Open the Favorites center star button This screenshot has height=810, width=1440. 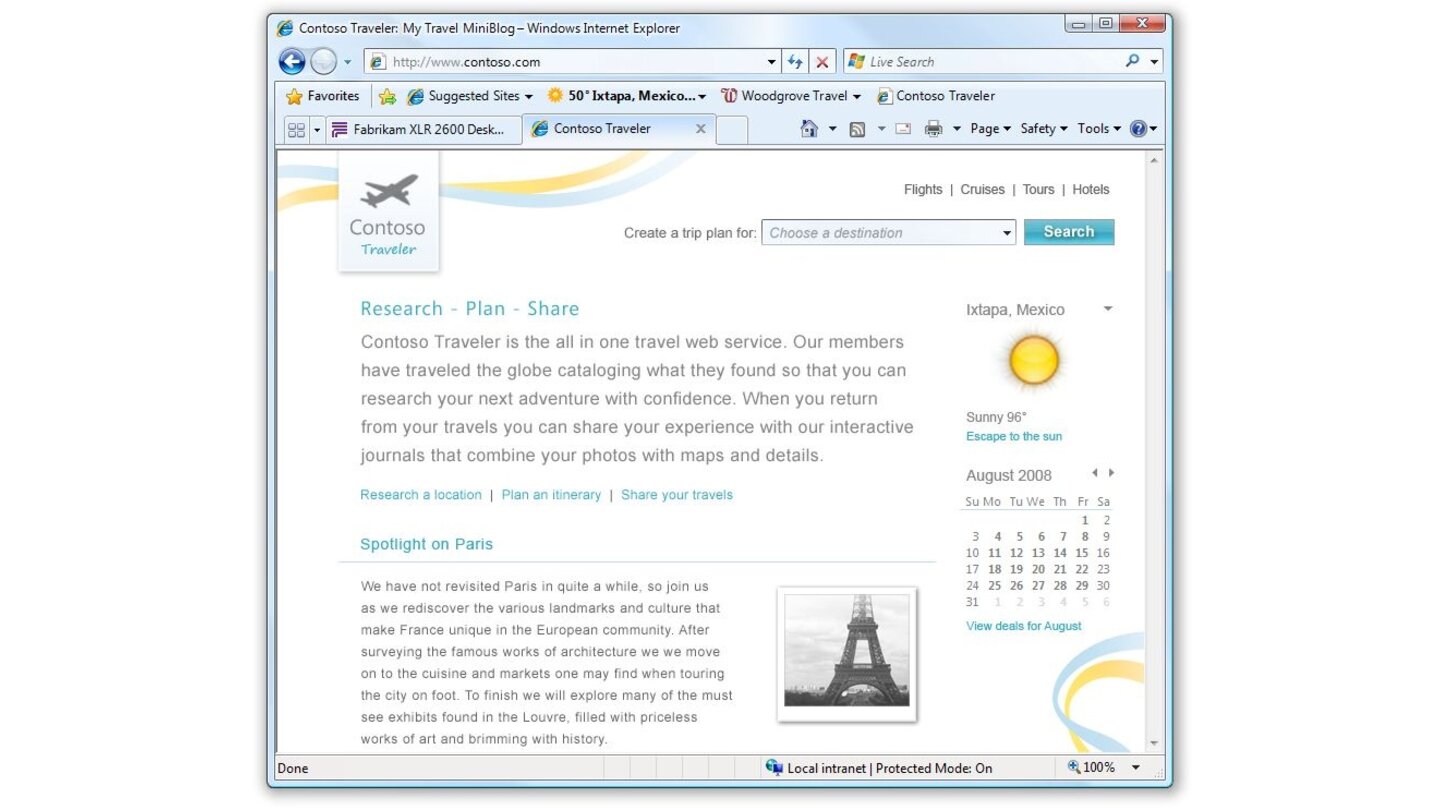click(322, 96)
